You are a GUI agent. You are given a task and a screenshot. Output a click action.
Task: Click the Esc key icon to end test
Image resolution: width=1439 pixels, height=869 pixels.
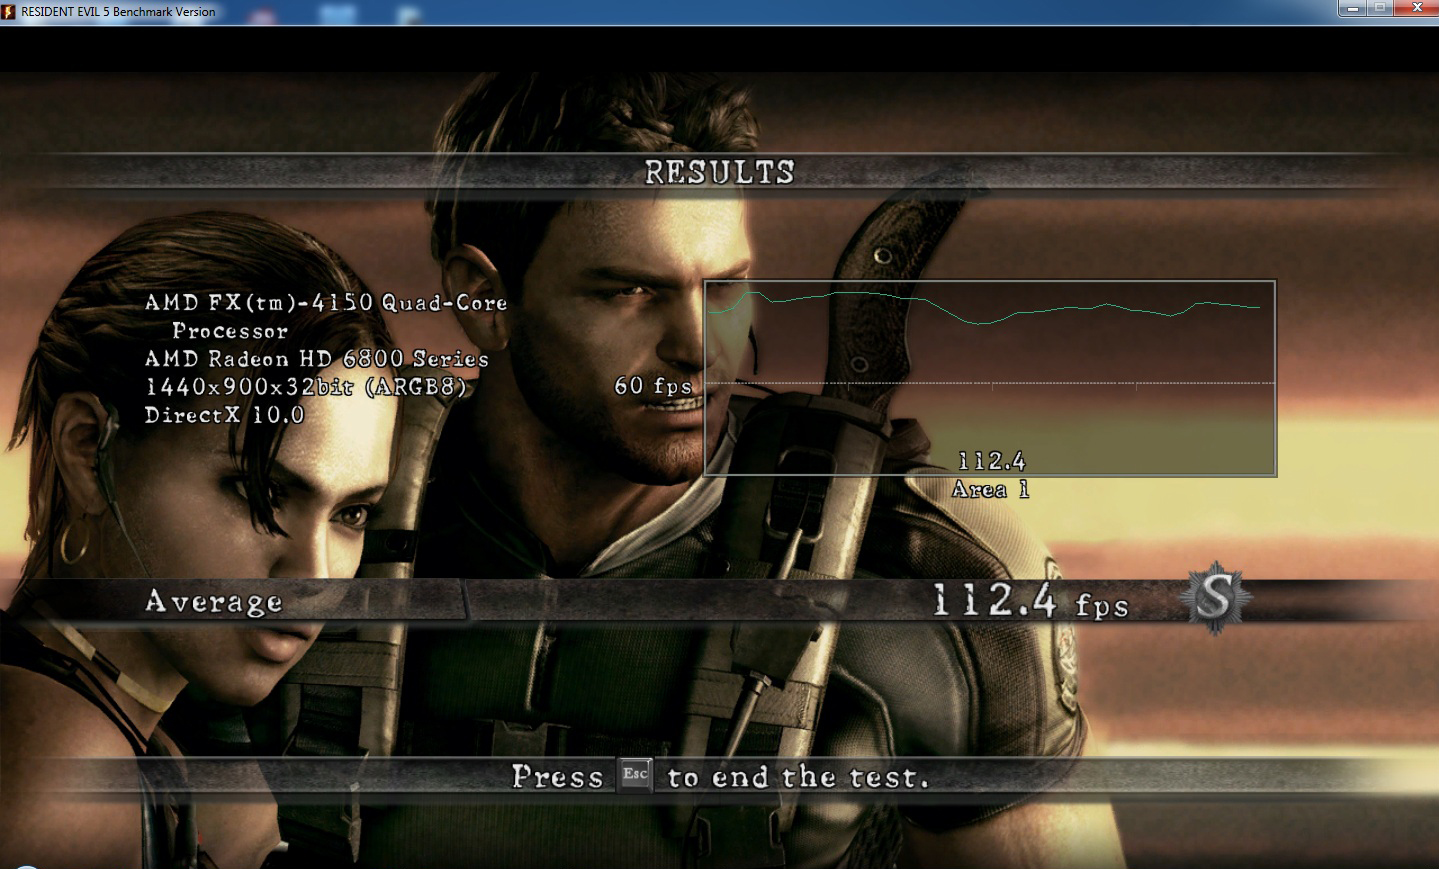pyautogui.click(x=636, y=774)
